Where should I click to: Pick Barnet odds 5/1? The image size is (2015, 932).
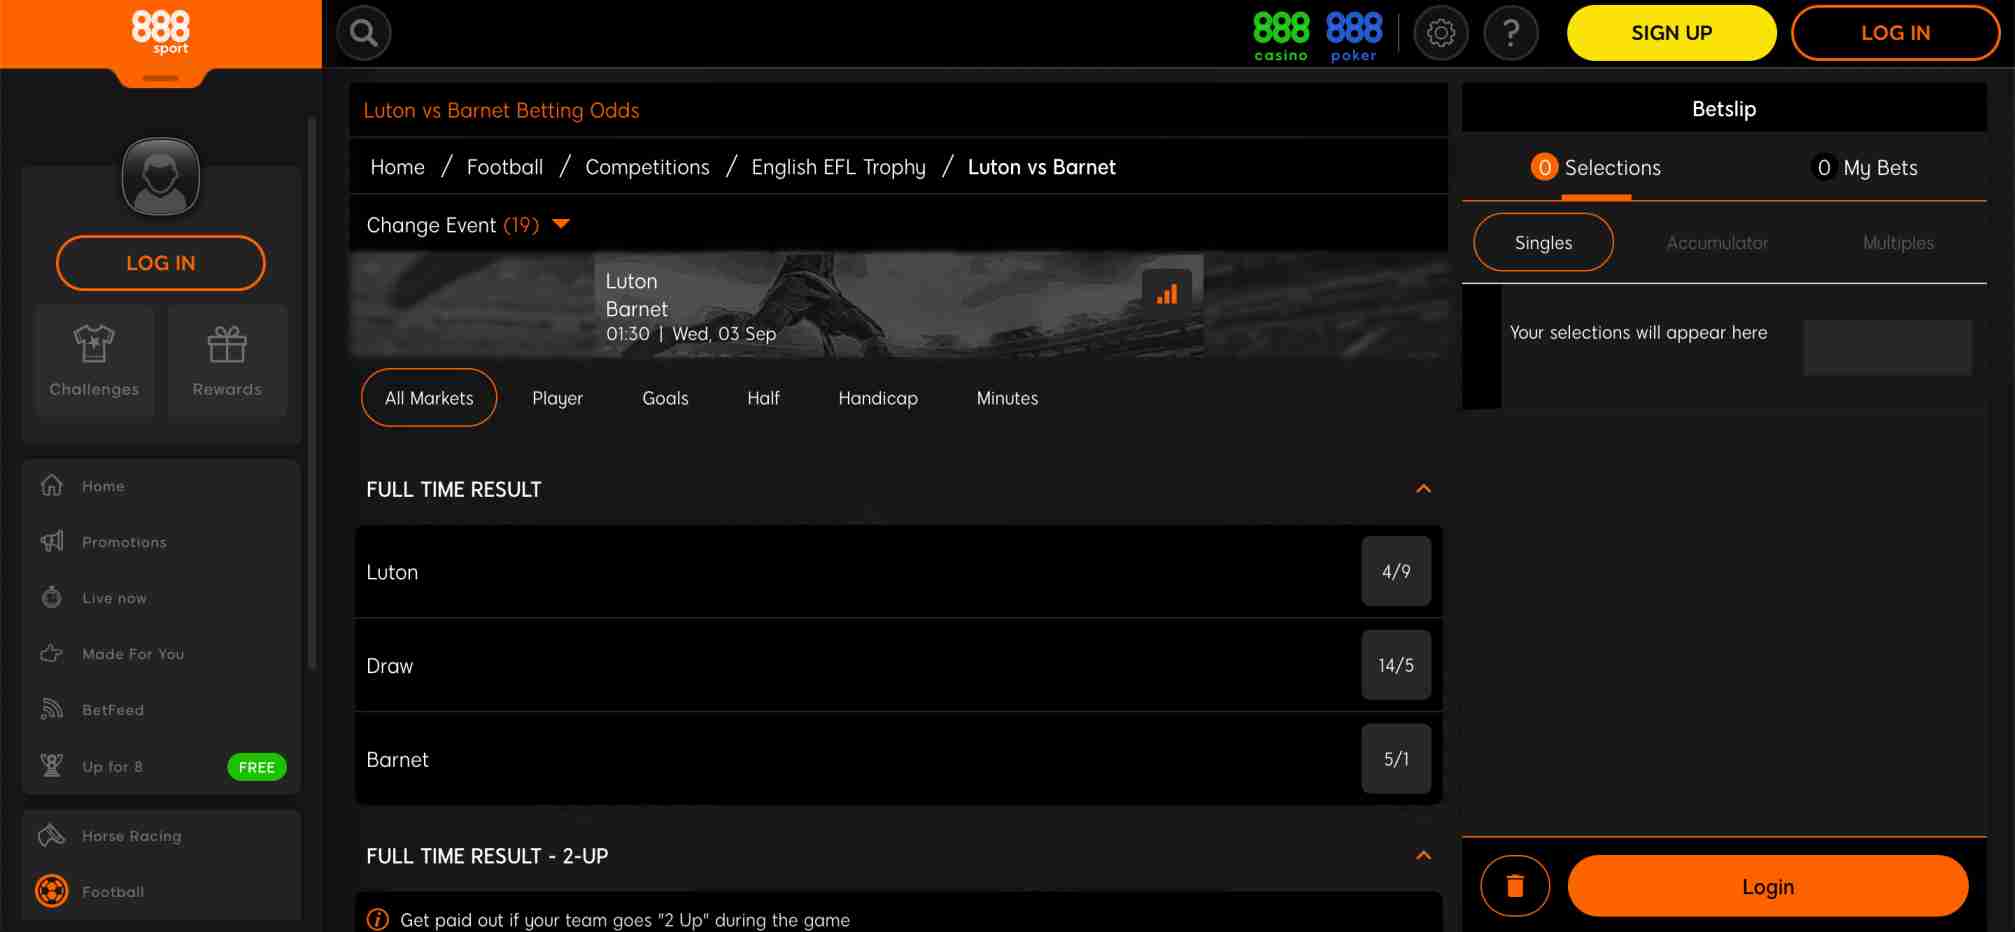click(x=1396, y=759)
